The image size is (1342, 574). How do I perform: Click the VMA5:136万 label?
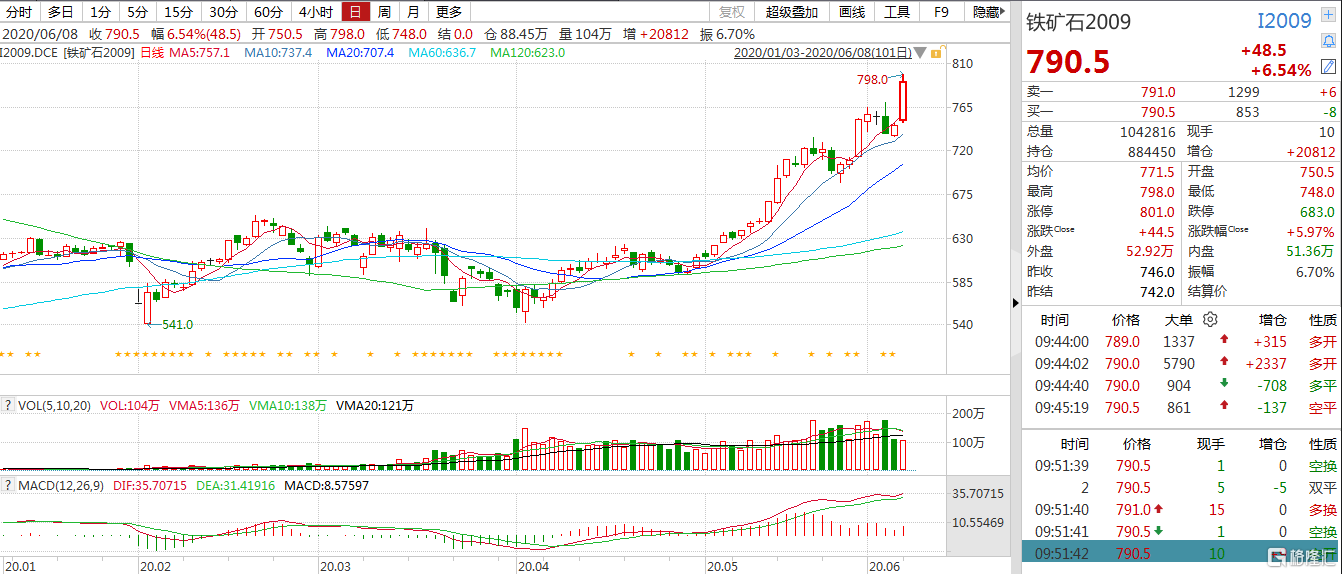204,405
